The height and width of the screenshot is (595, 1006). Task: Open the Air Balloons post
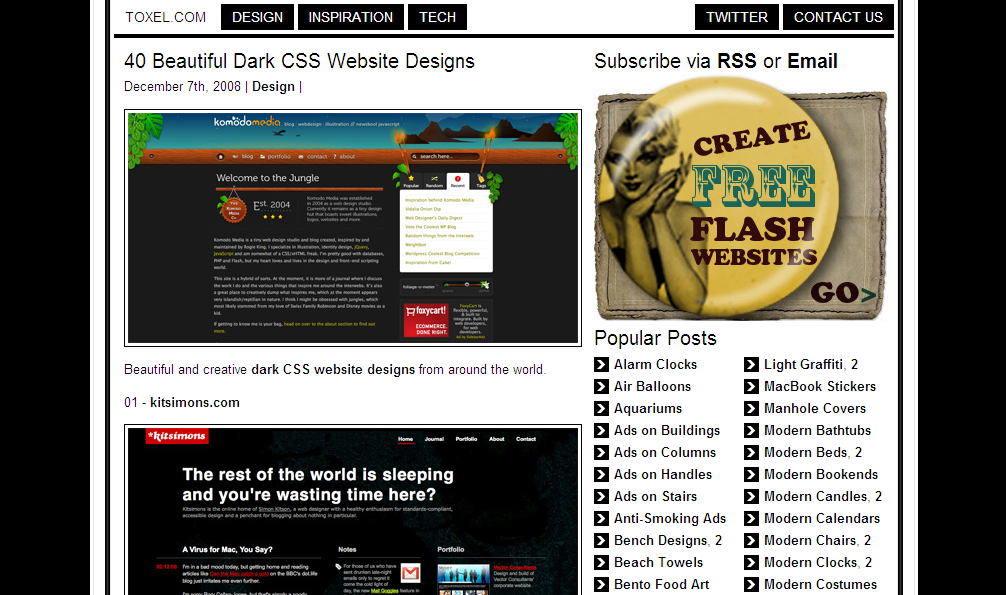652,386
